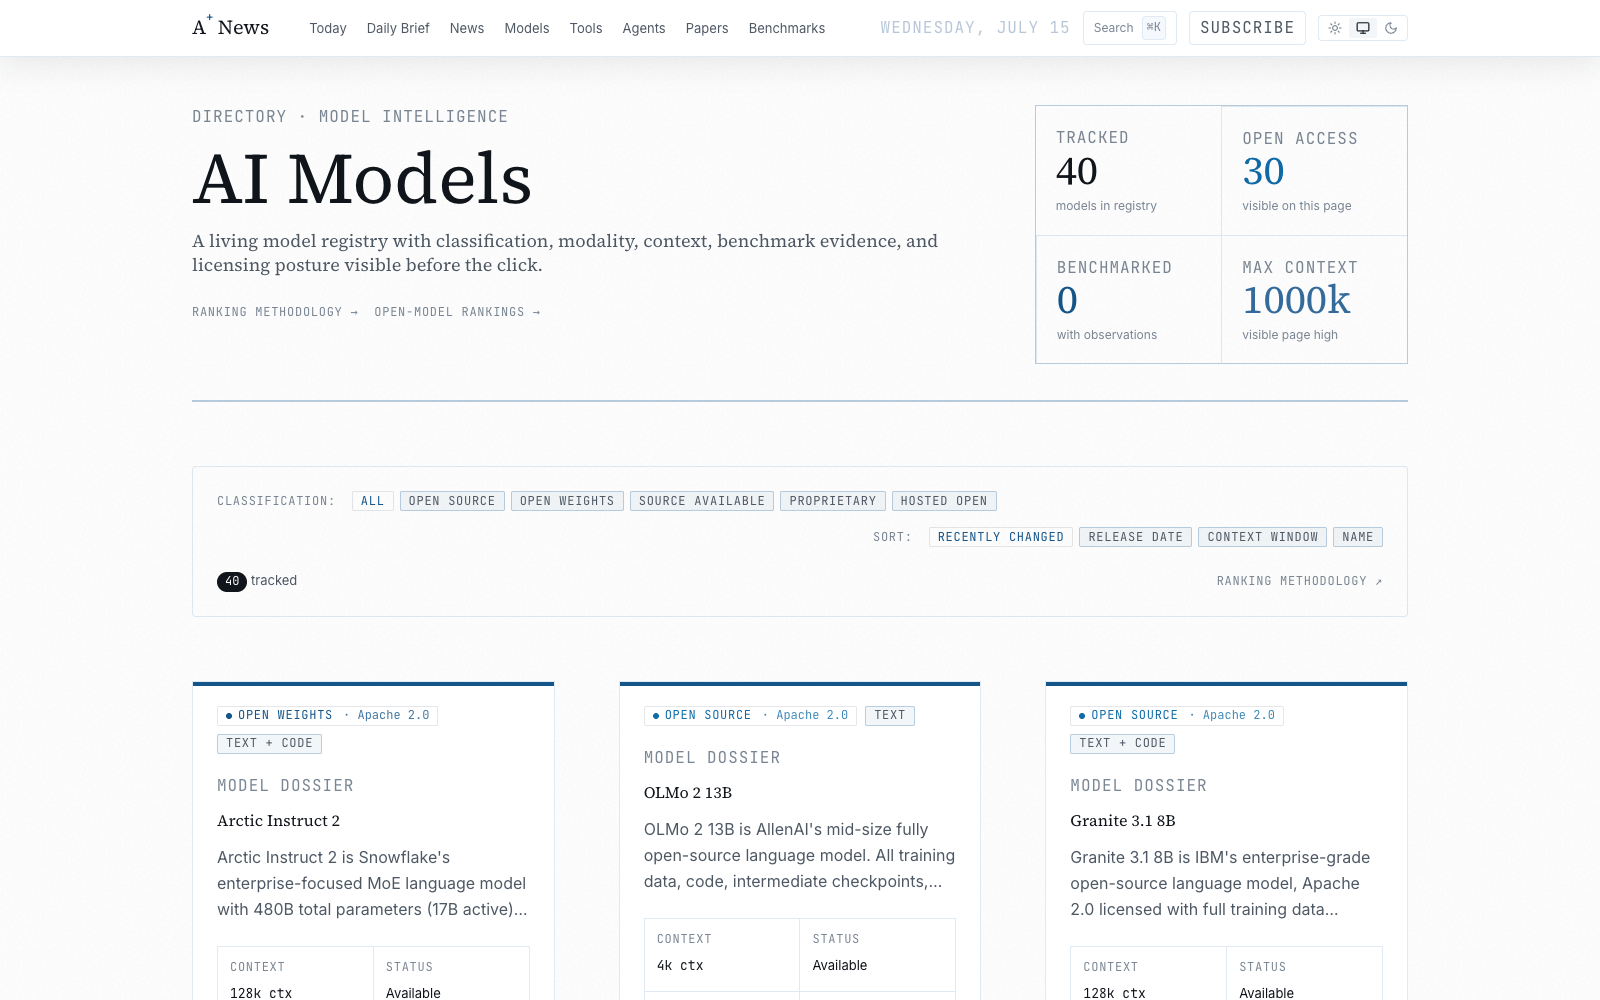1600x1000 pixels.
Task: Switch to light theme sun icon
Action: [1335, 28]
